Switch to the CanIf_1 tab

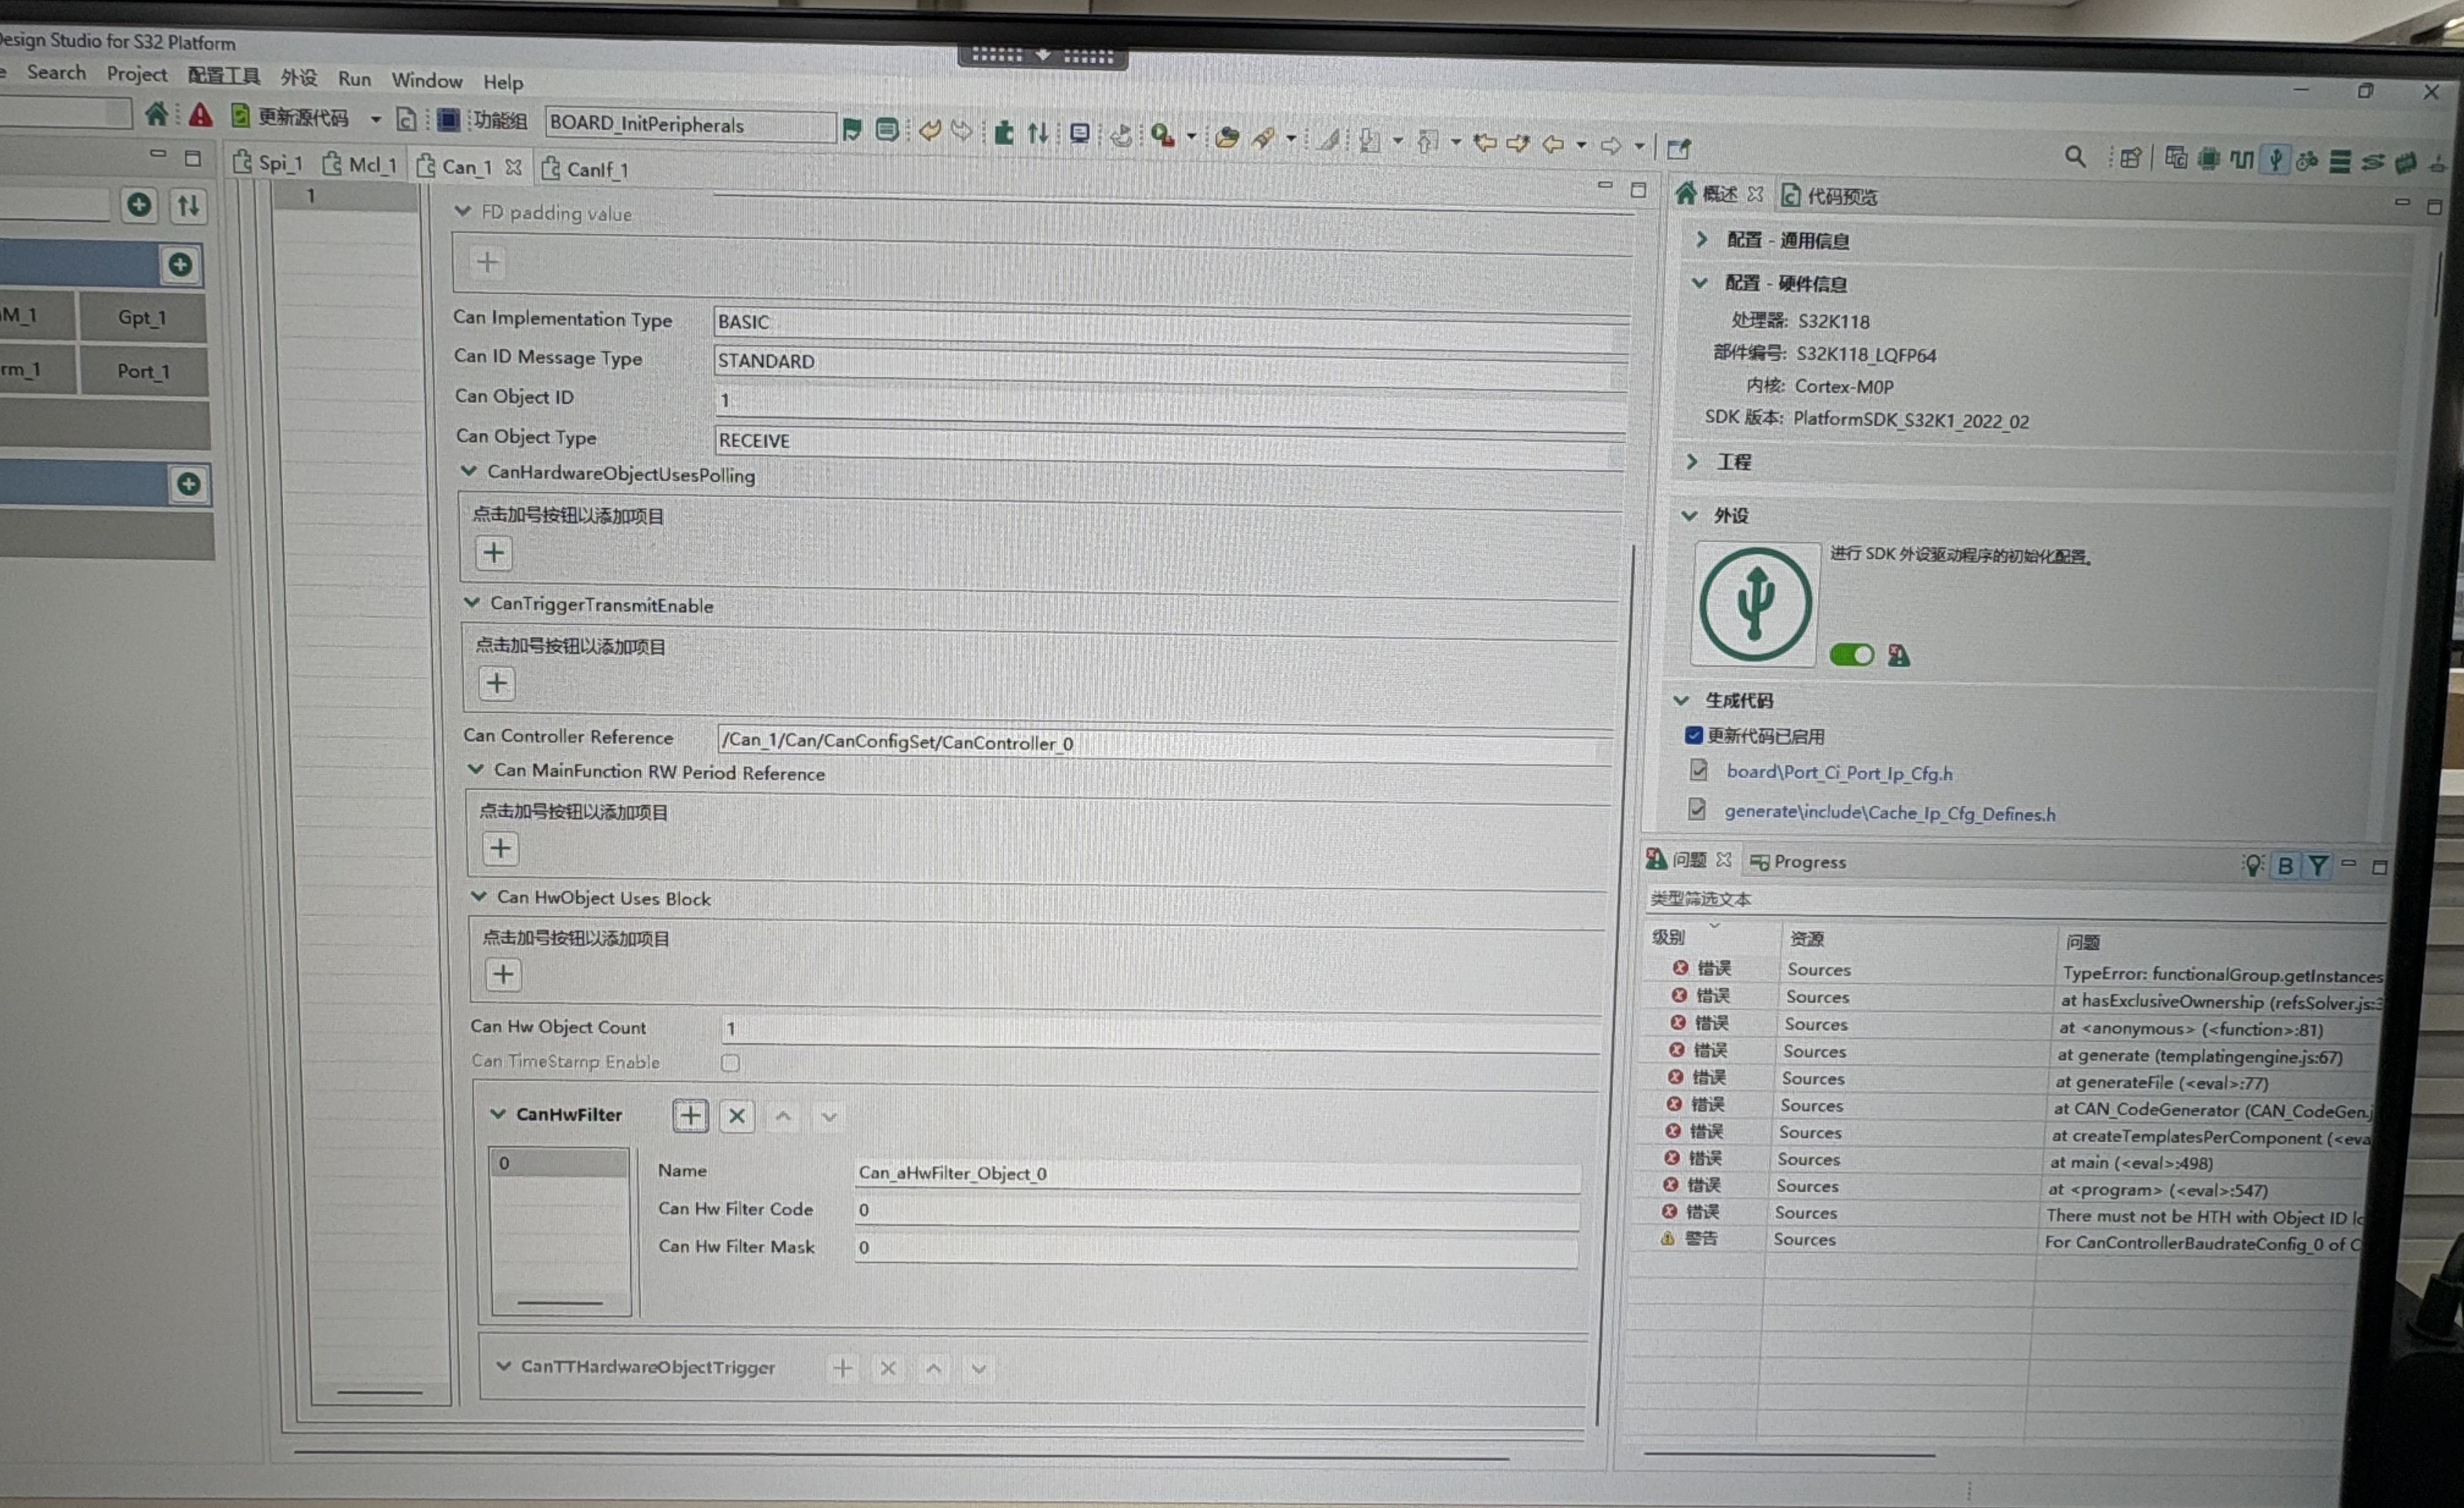[x=585, y=169]
